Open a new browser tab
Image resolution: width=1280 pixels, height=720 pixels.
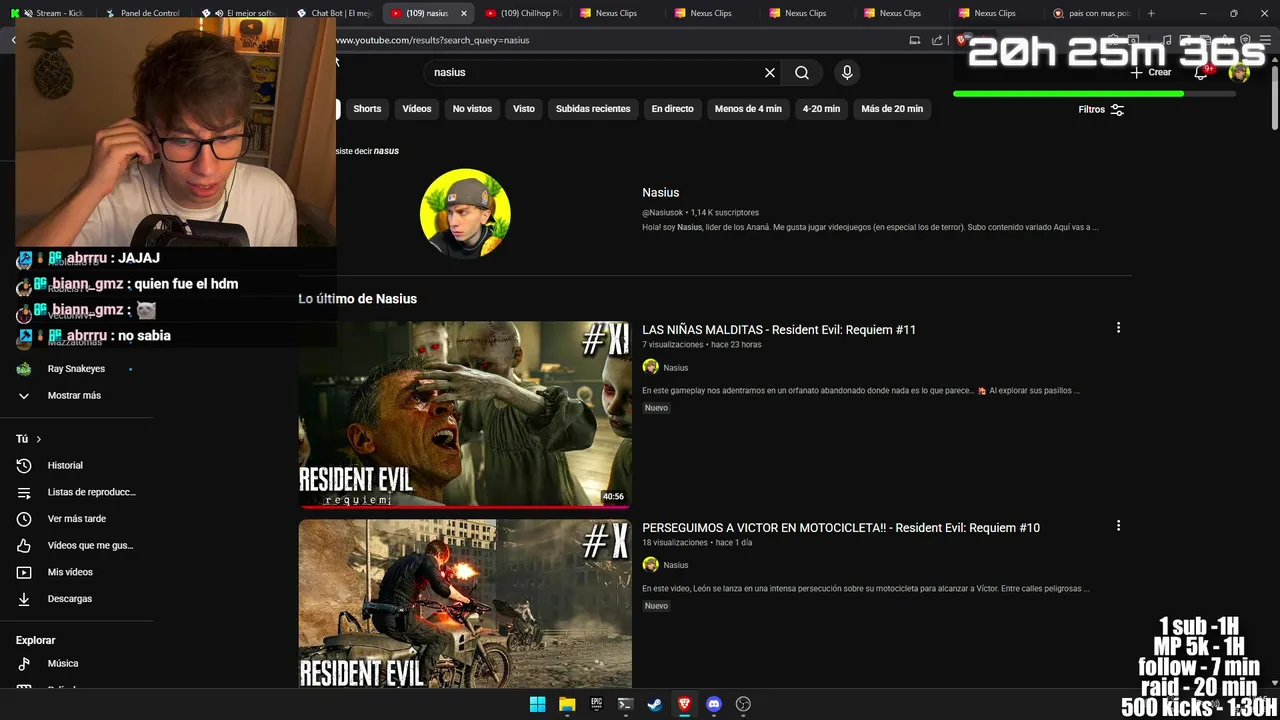(1151, 13)
